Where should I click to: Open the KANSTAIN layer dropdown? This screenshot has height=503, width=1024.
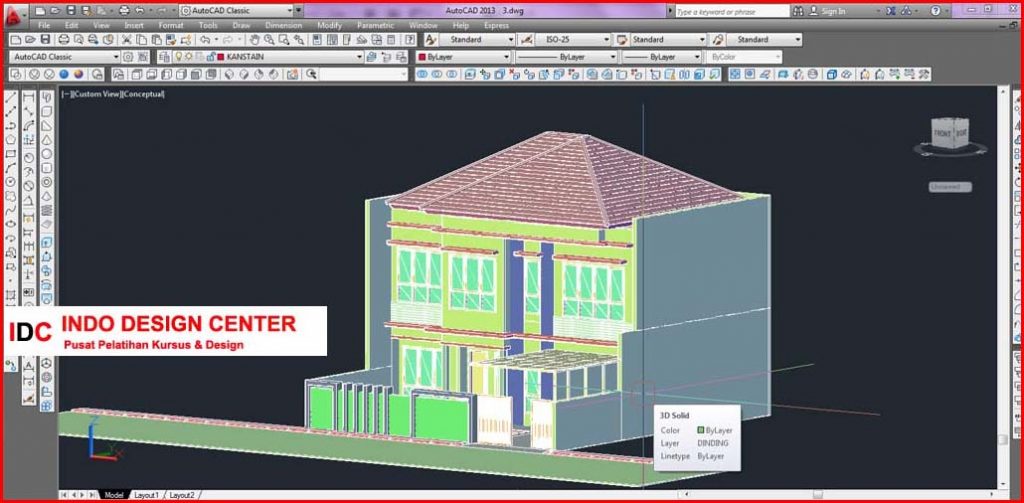click(x=268, y=57)
